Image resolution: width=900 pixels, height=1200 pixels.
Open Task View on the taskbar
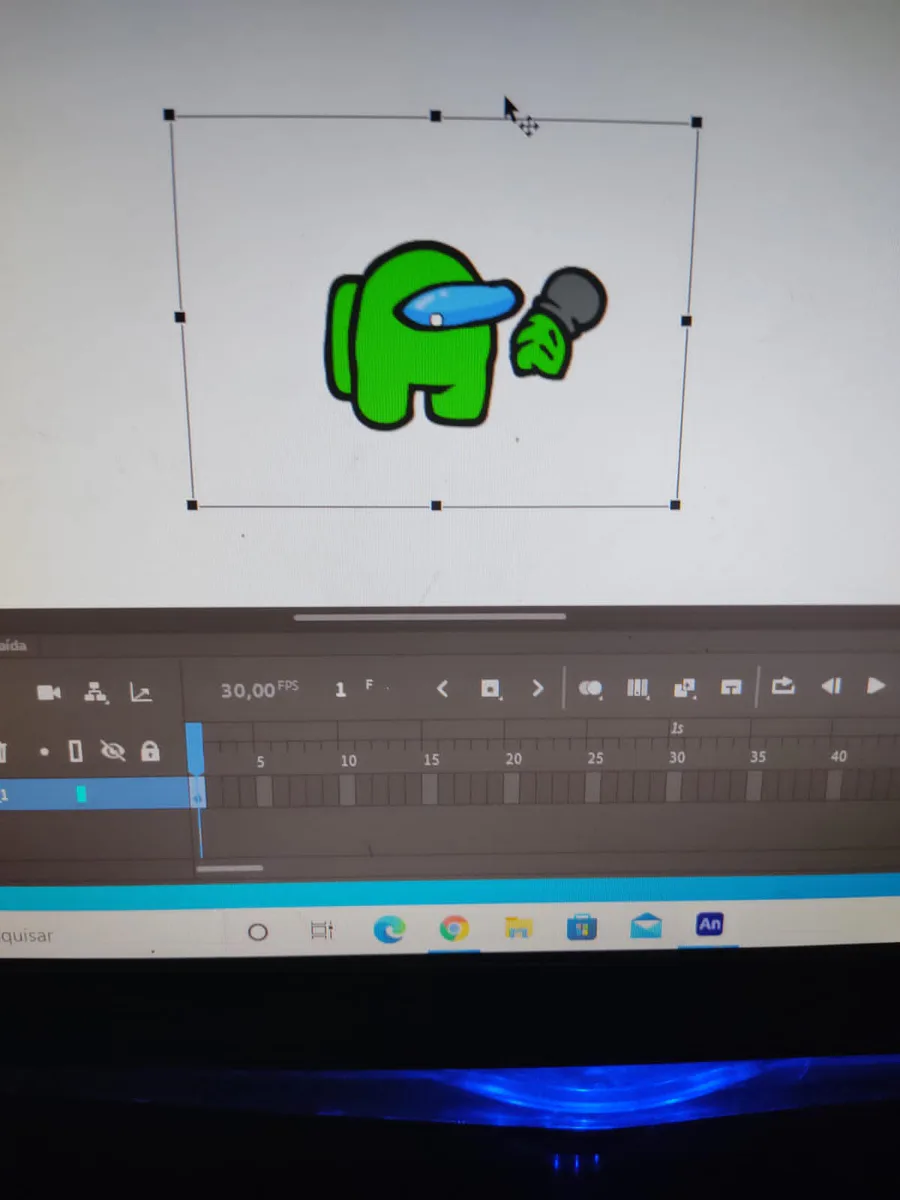click(321, 931)
